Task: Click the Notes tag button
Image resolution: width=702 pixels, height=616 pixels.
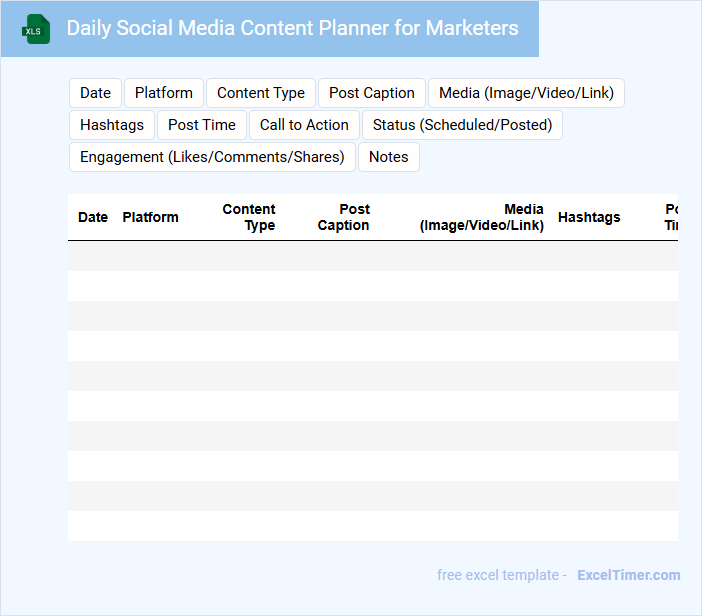Action: click(x=389, y=157)
